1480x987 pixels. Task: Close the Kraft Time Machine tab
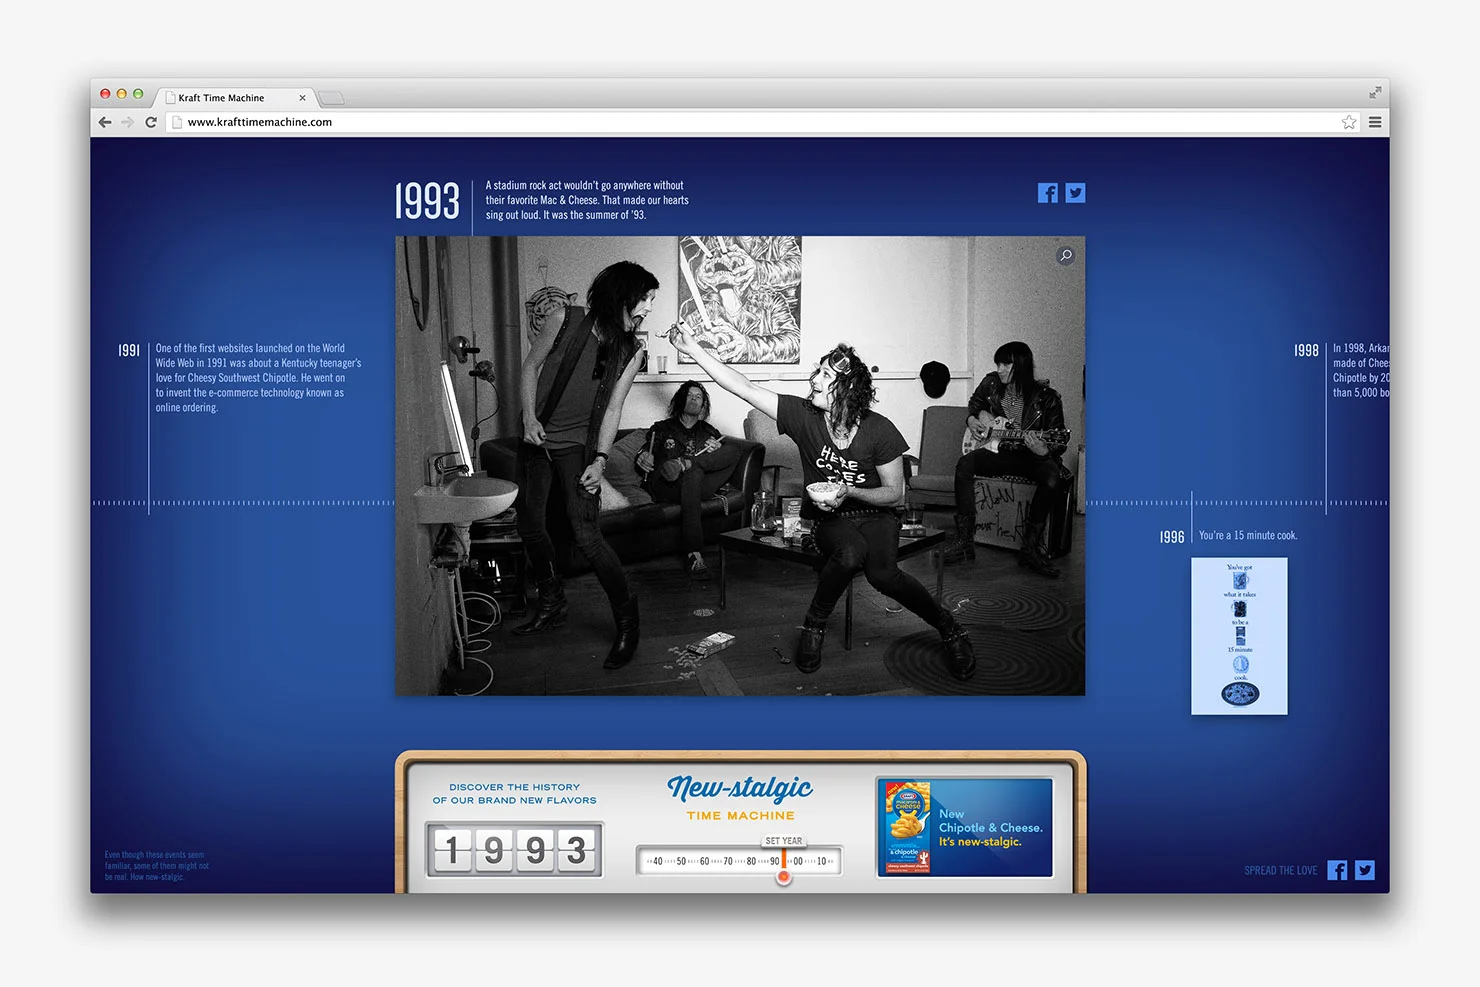pos(302,98)
